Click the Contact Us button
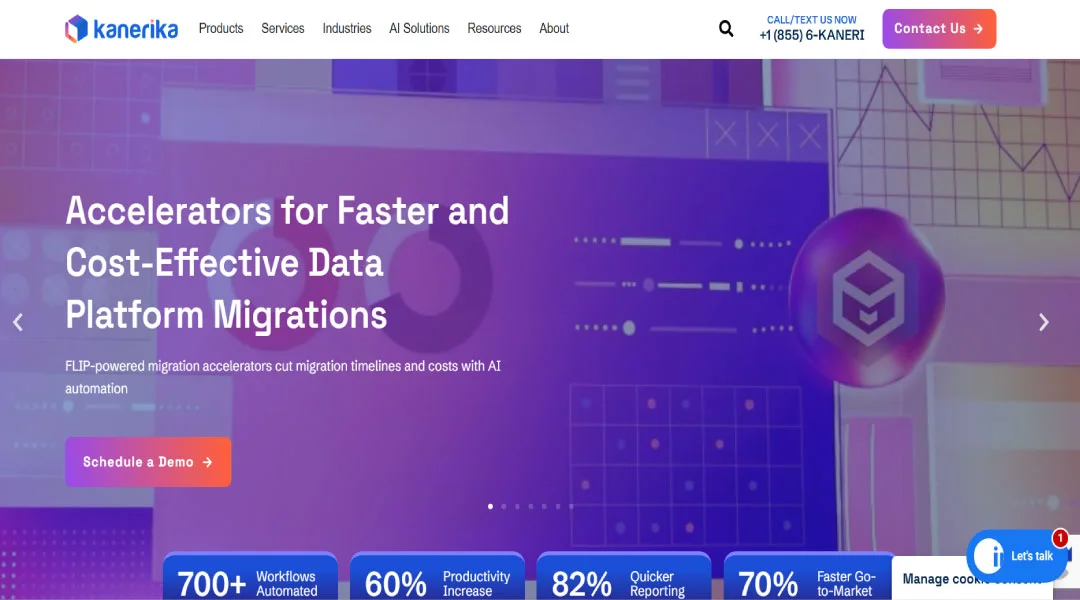1080x600 pixels. 939,29
